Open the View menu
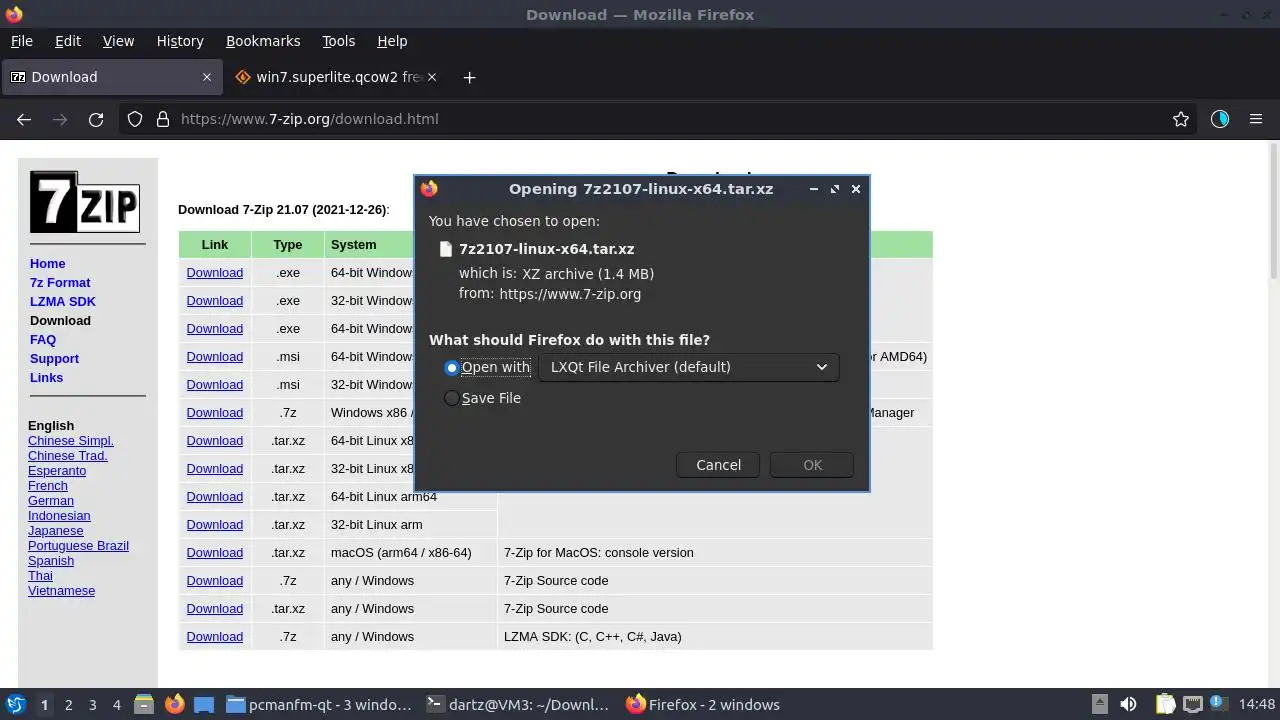Image resolution: width=1280 pixels, height=720 pixels. (118, 41)
